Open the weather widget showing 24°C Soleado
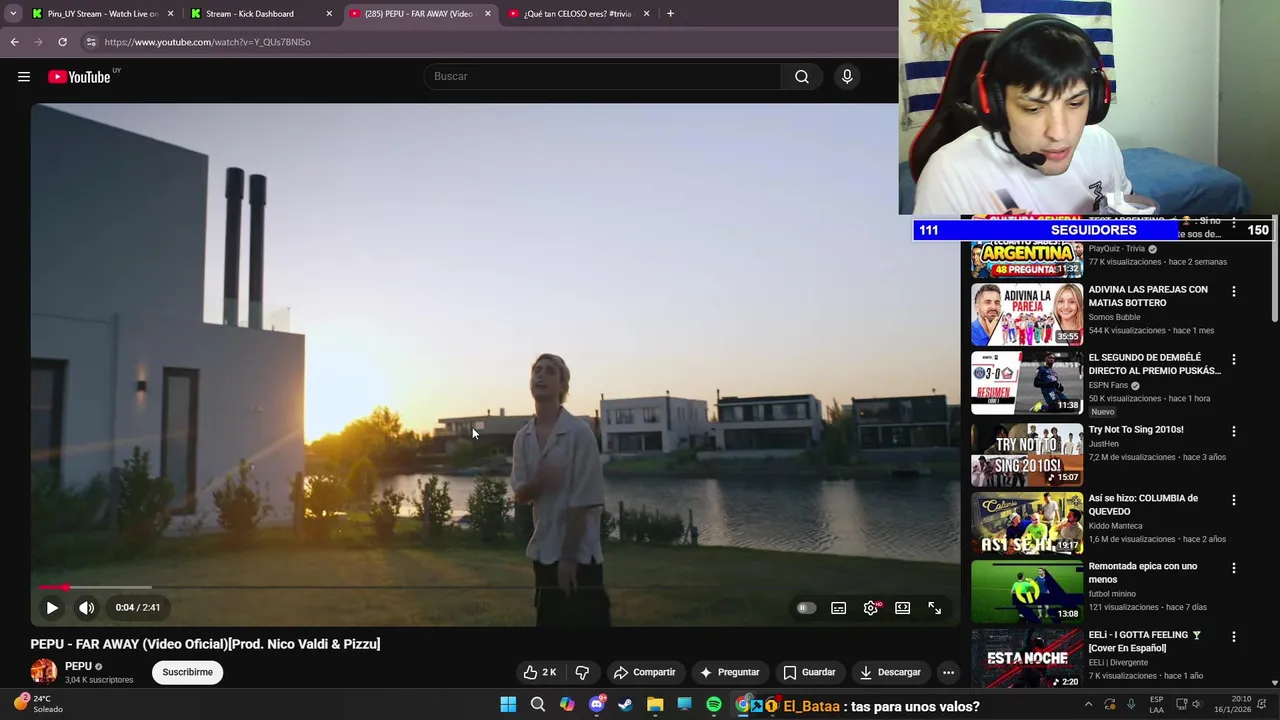The image size is (1280, 720). [x=38, y=704]
